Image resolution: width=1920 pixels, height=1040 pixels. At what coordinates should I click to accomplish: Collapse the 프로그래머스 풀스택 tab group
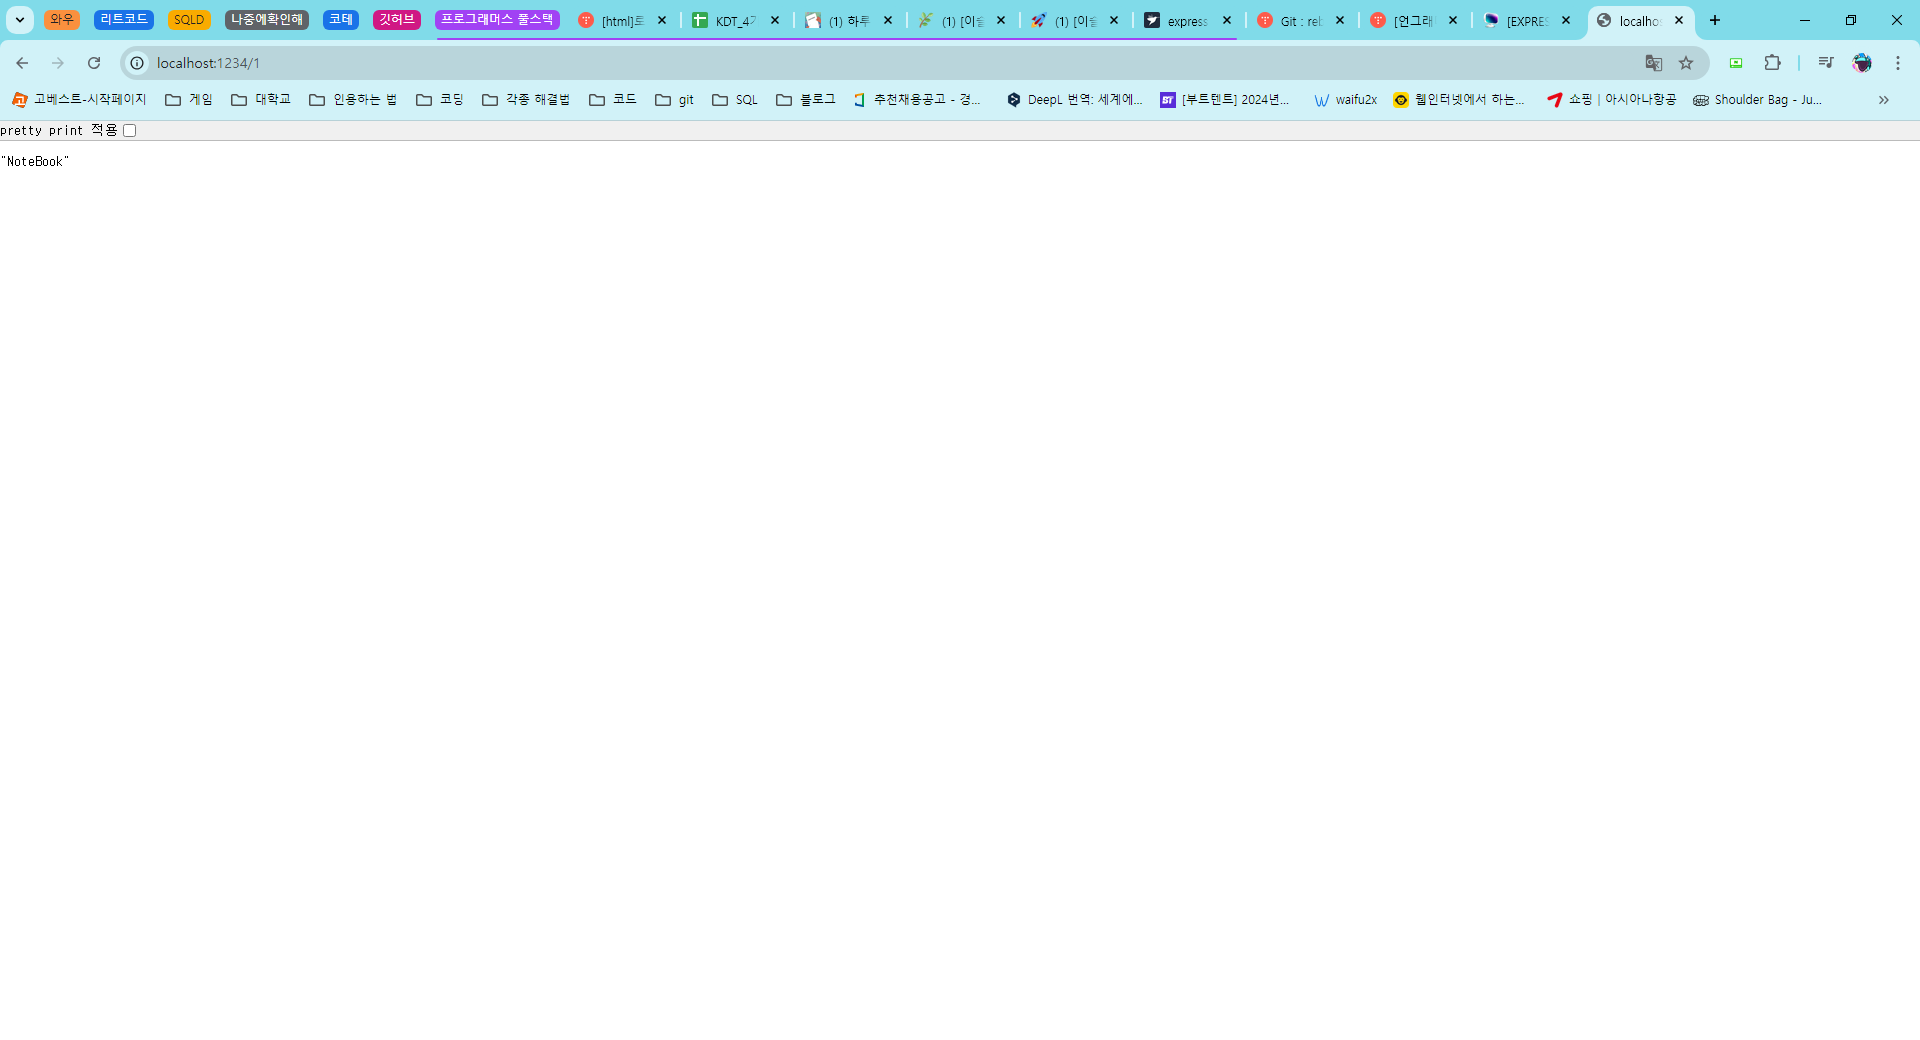497,20
